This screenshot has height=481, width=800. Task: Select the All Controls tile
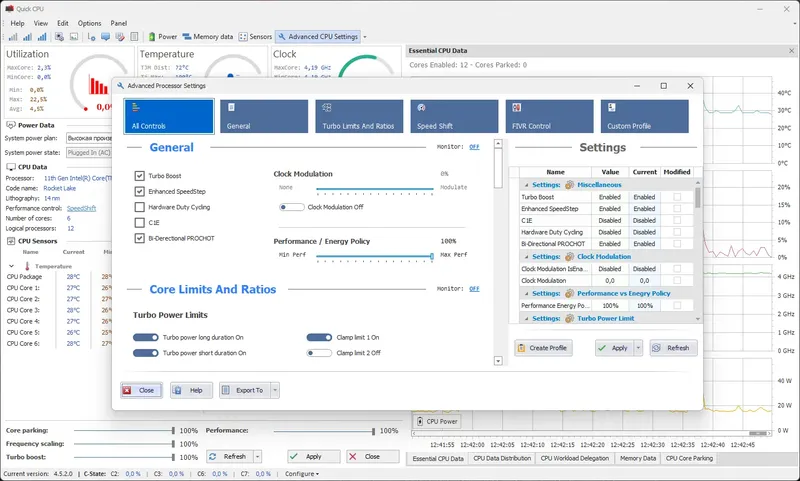169,116
